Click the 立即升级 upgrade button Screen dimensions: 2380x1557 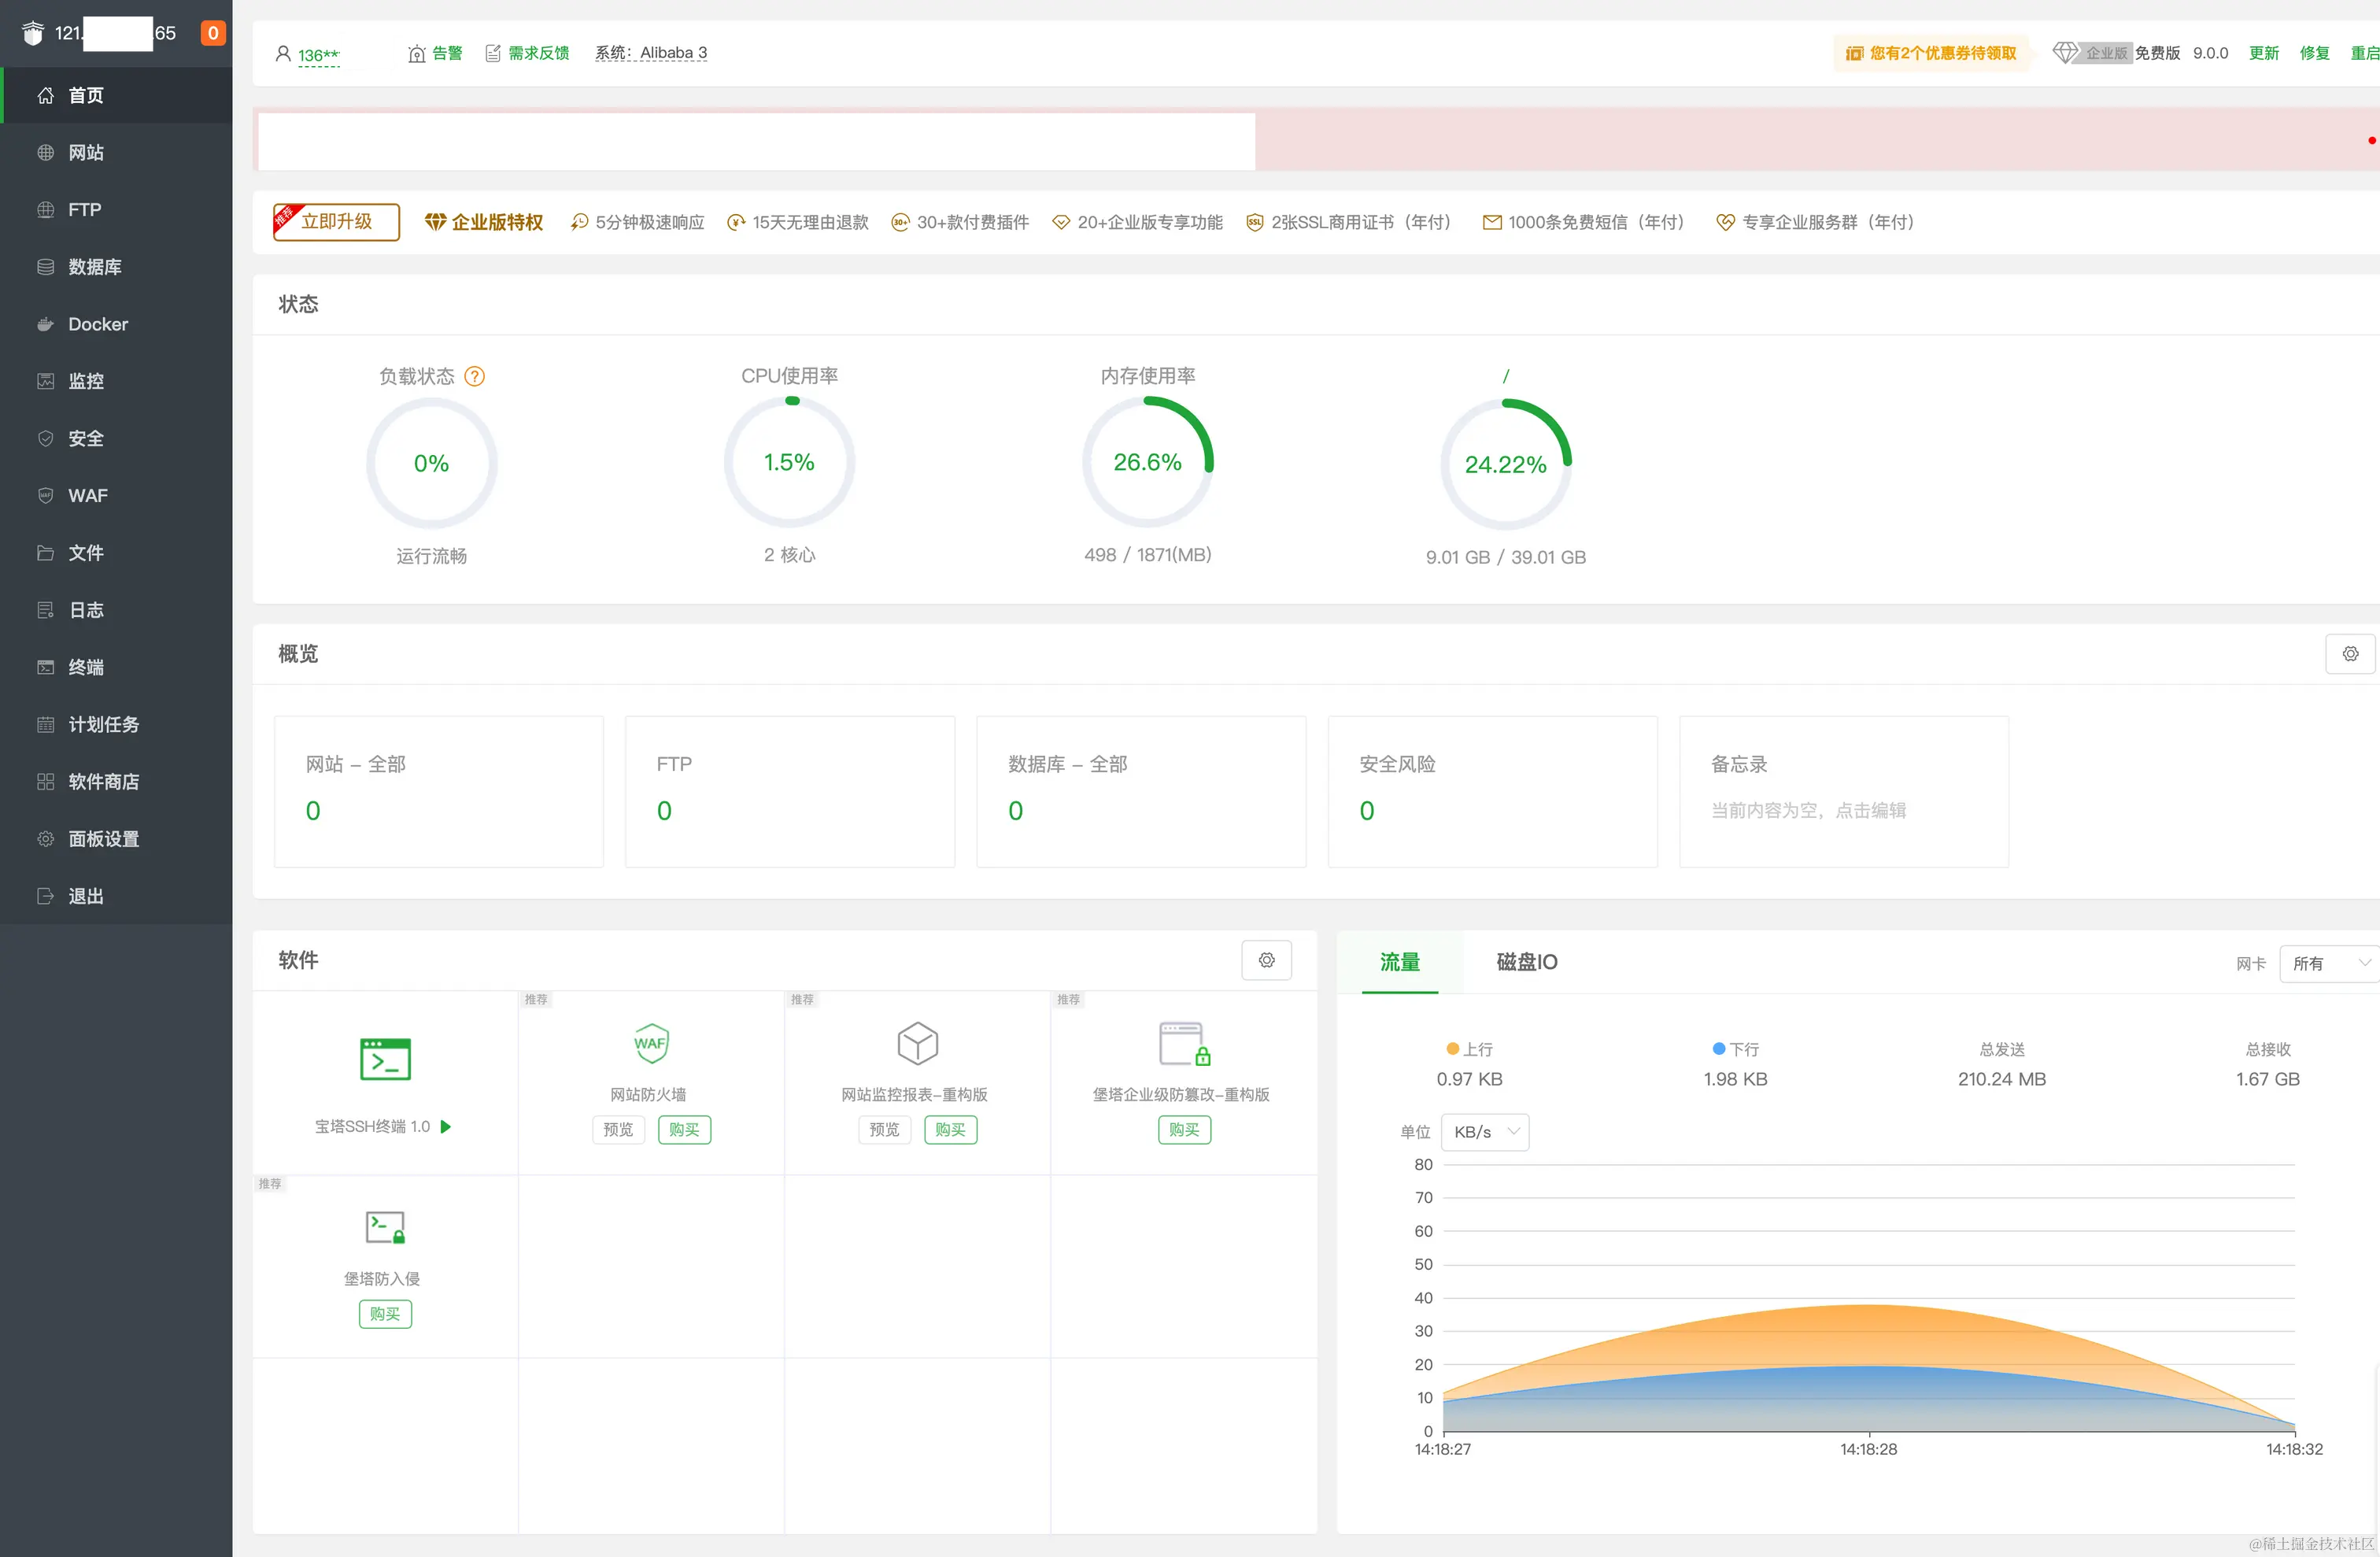click(x=336, y=221)
